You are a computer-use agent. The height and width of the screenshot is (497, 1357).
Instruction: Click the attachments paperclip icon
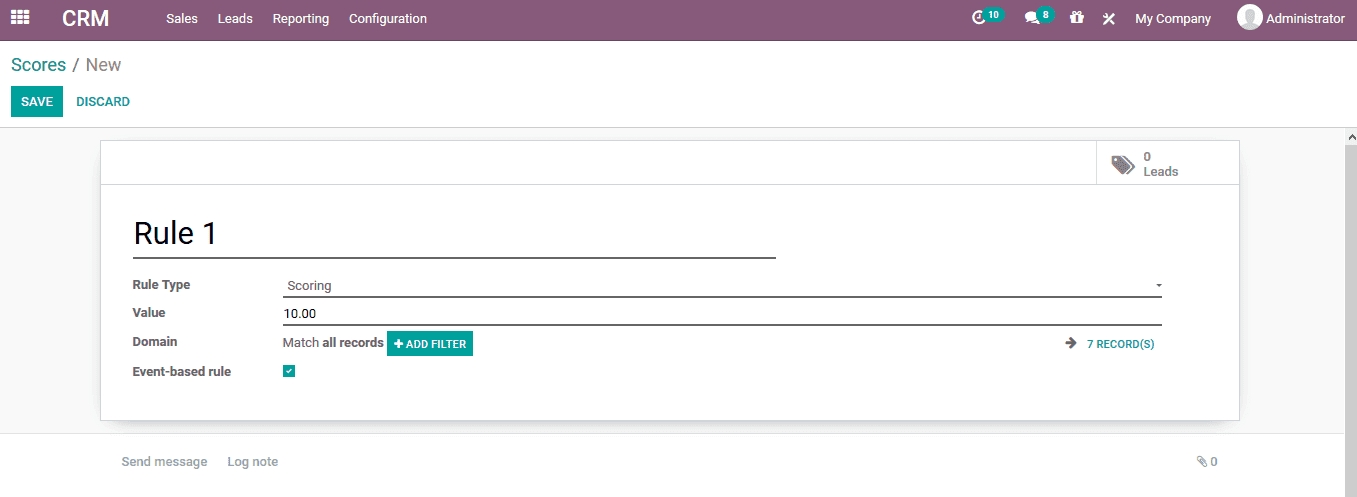coord(1201,462)
